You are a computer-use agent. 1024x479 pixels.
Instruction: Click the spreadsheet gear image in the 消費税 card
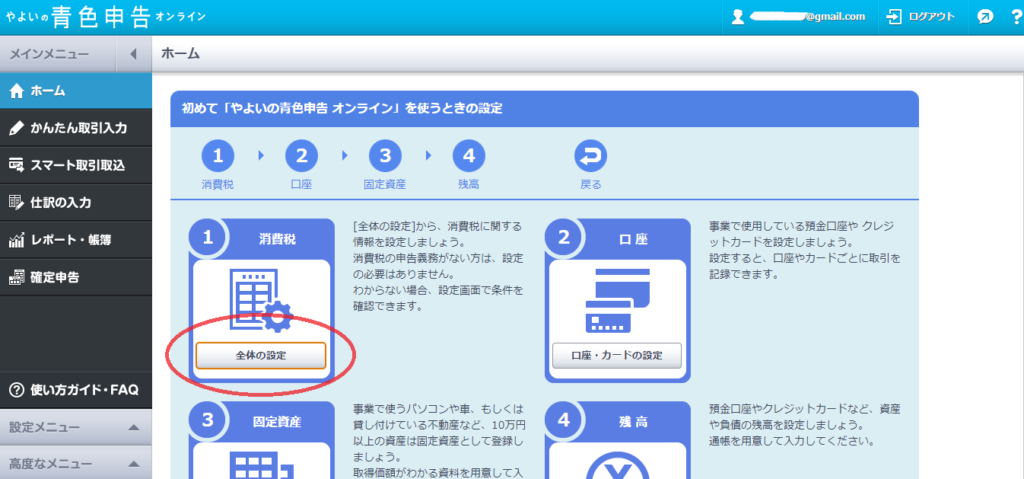(263, 301)
